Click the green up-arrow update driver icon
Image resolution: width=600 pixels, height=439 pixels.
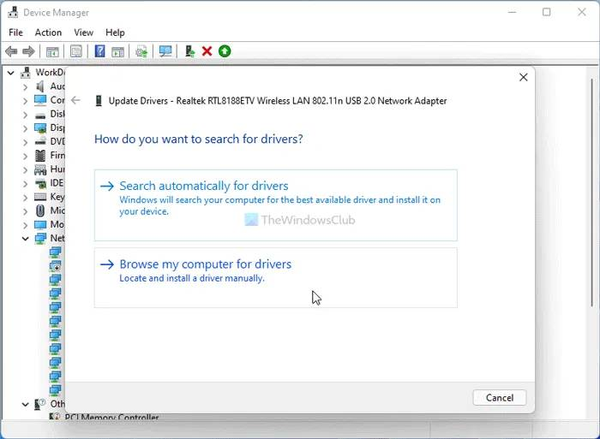click(225, 51)
